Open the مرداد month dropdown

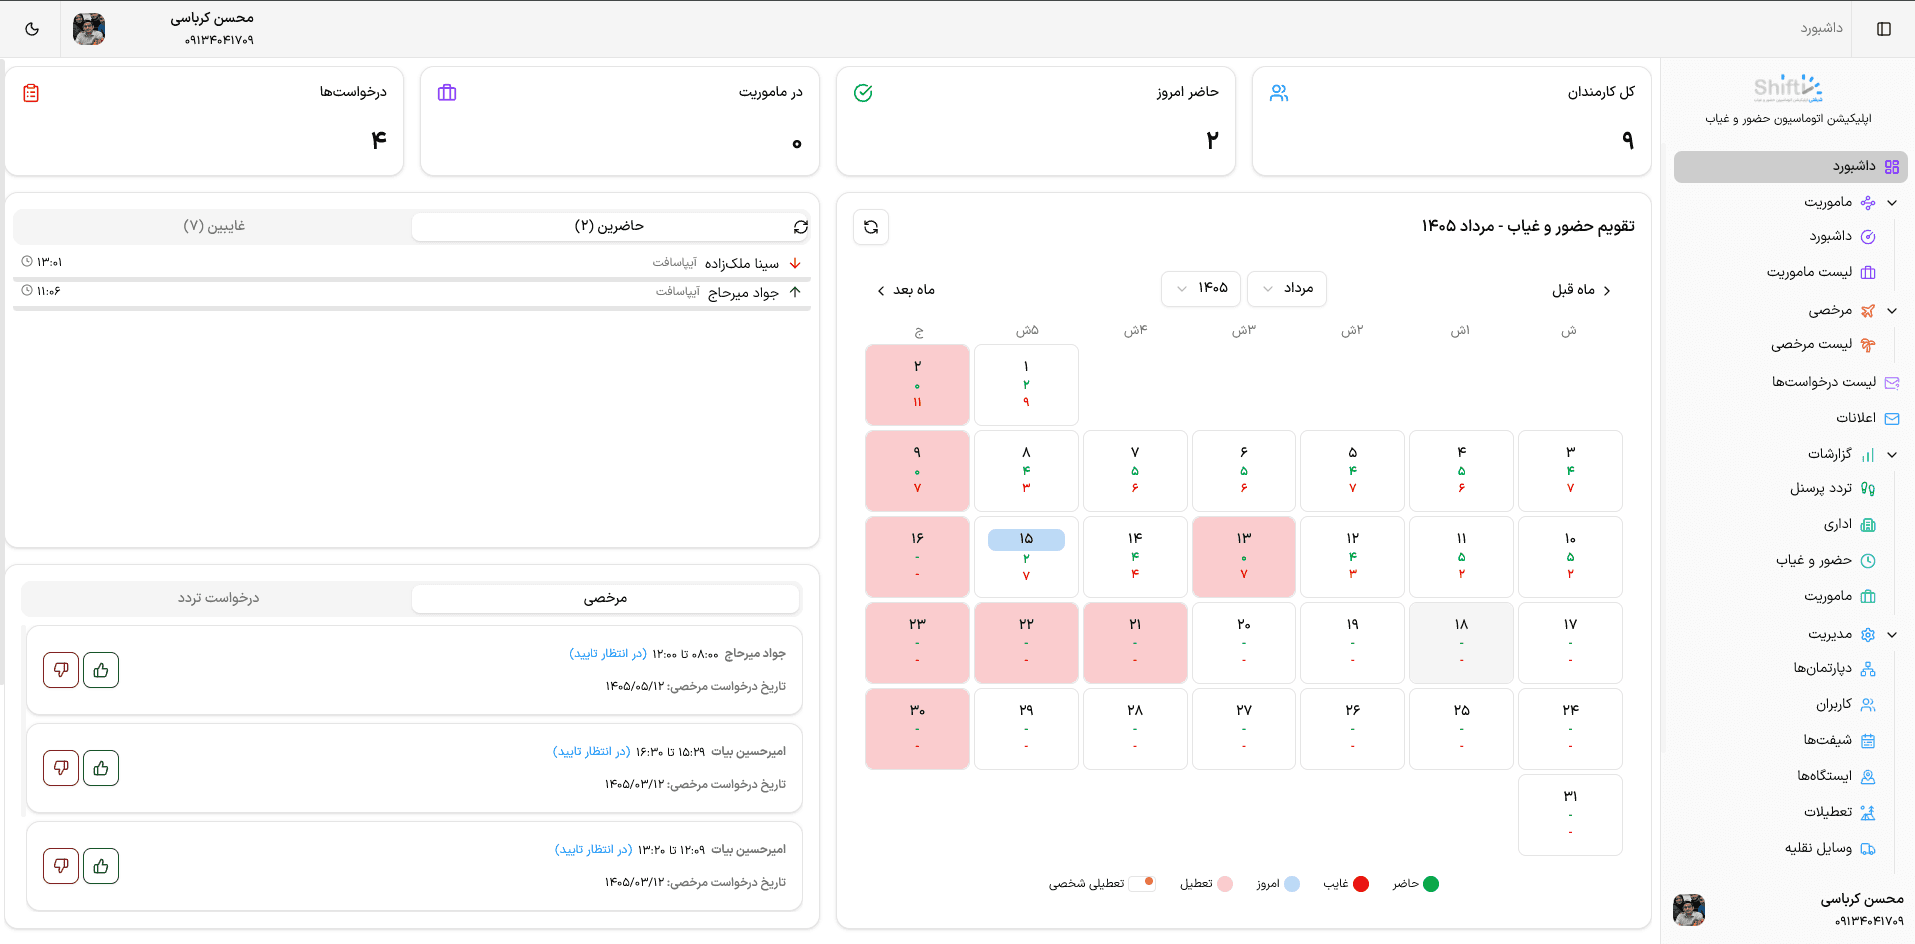(x=1287, y=288)
